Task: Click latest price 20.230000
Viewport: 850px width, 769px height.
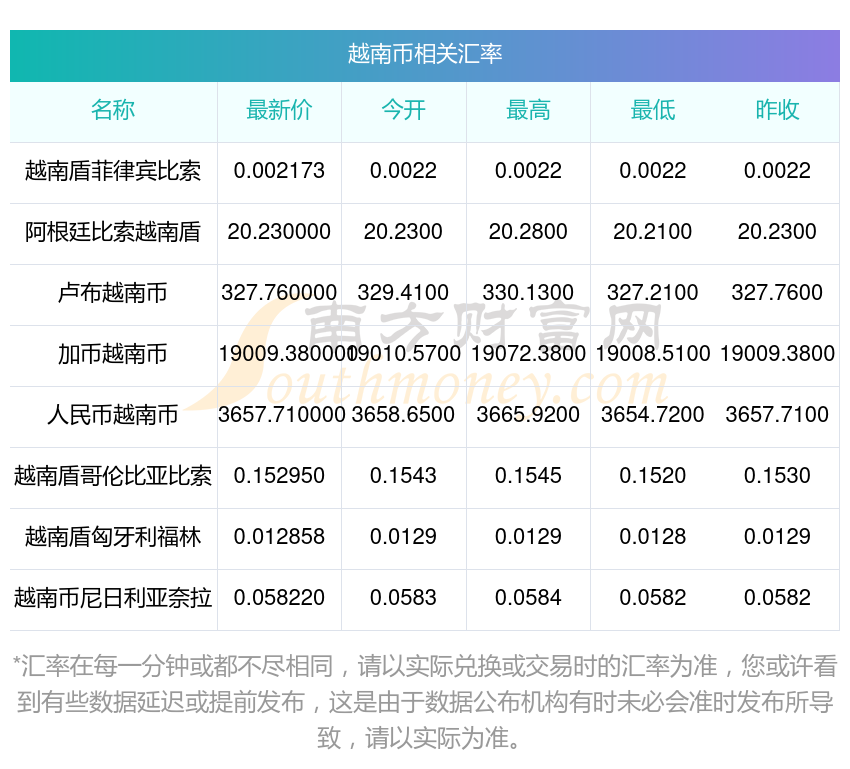Action: [279, 232]
